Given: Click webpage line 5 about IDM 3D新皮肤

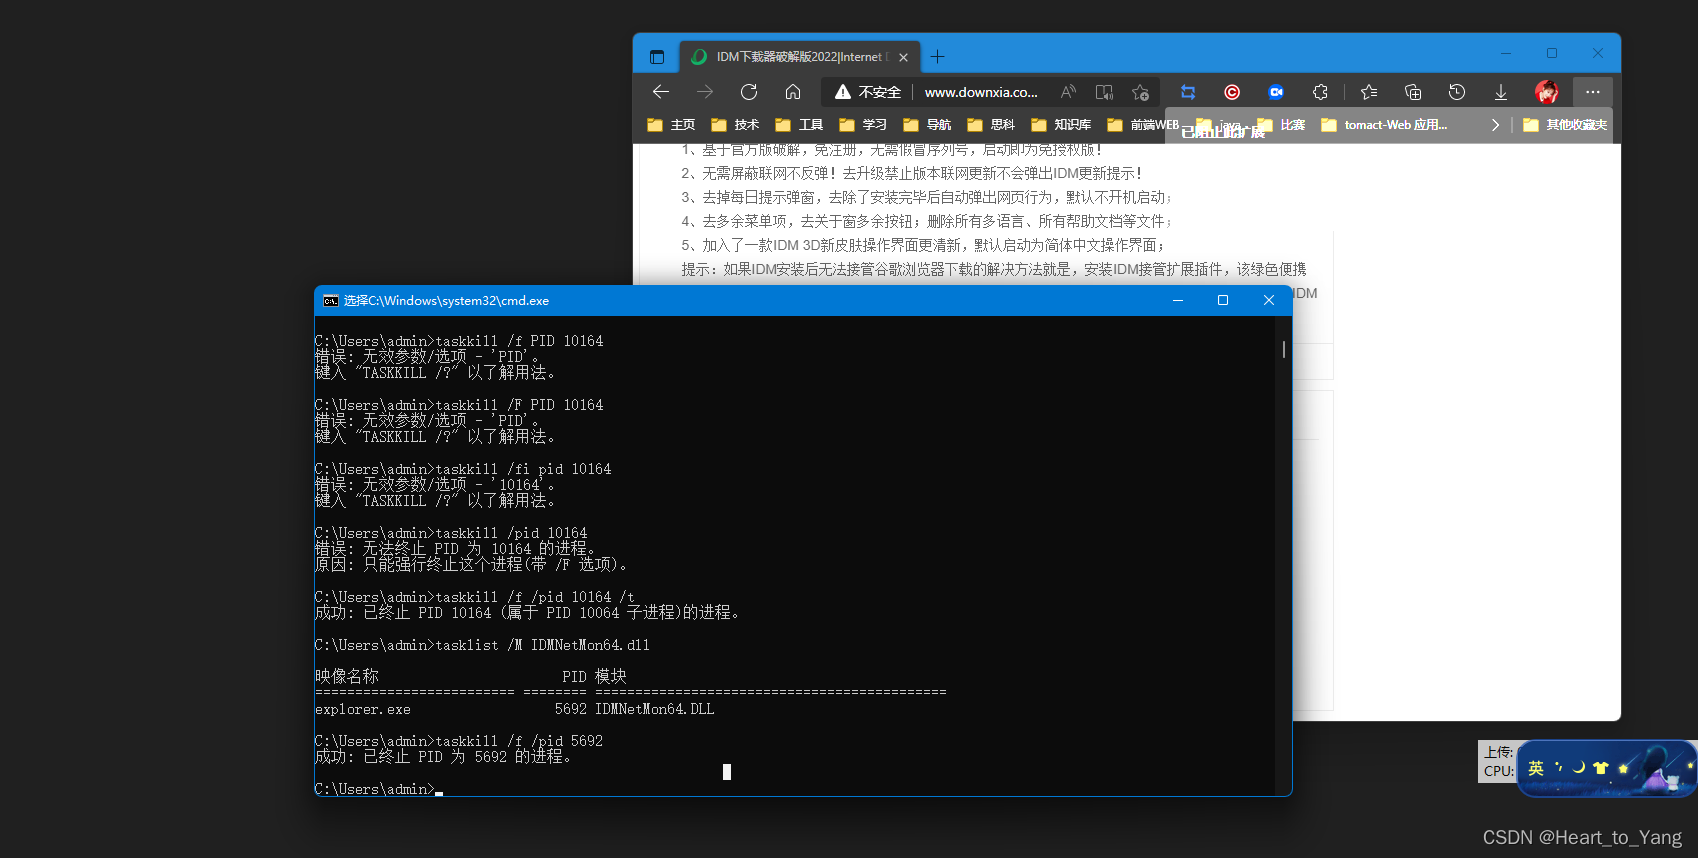Looking at the screenshot, I should click(x=923, y=245).
